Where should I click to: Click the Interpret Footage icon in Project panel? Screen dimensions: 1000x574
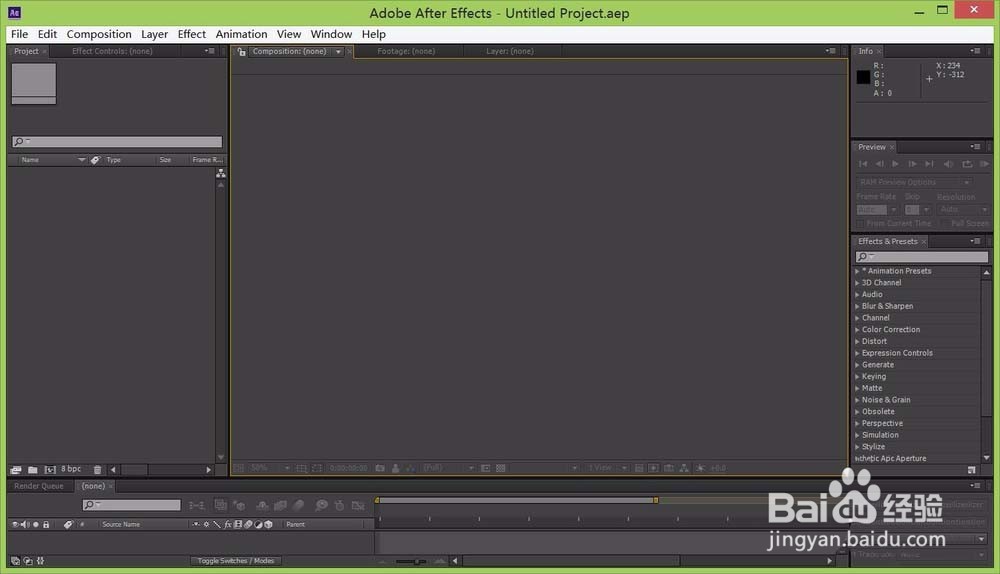tap(16, 470)
